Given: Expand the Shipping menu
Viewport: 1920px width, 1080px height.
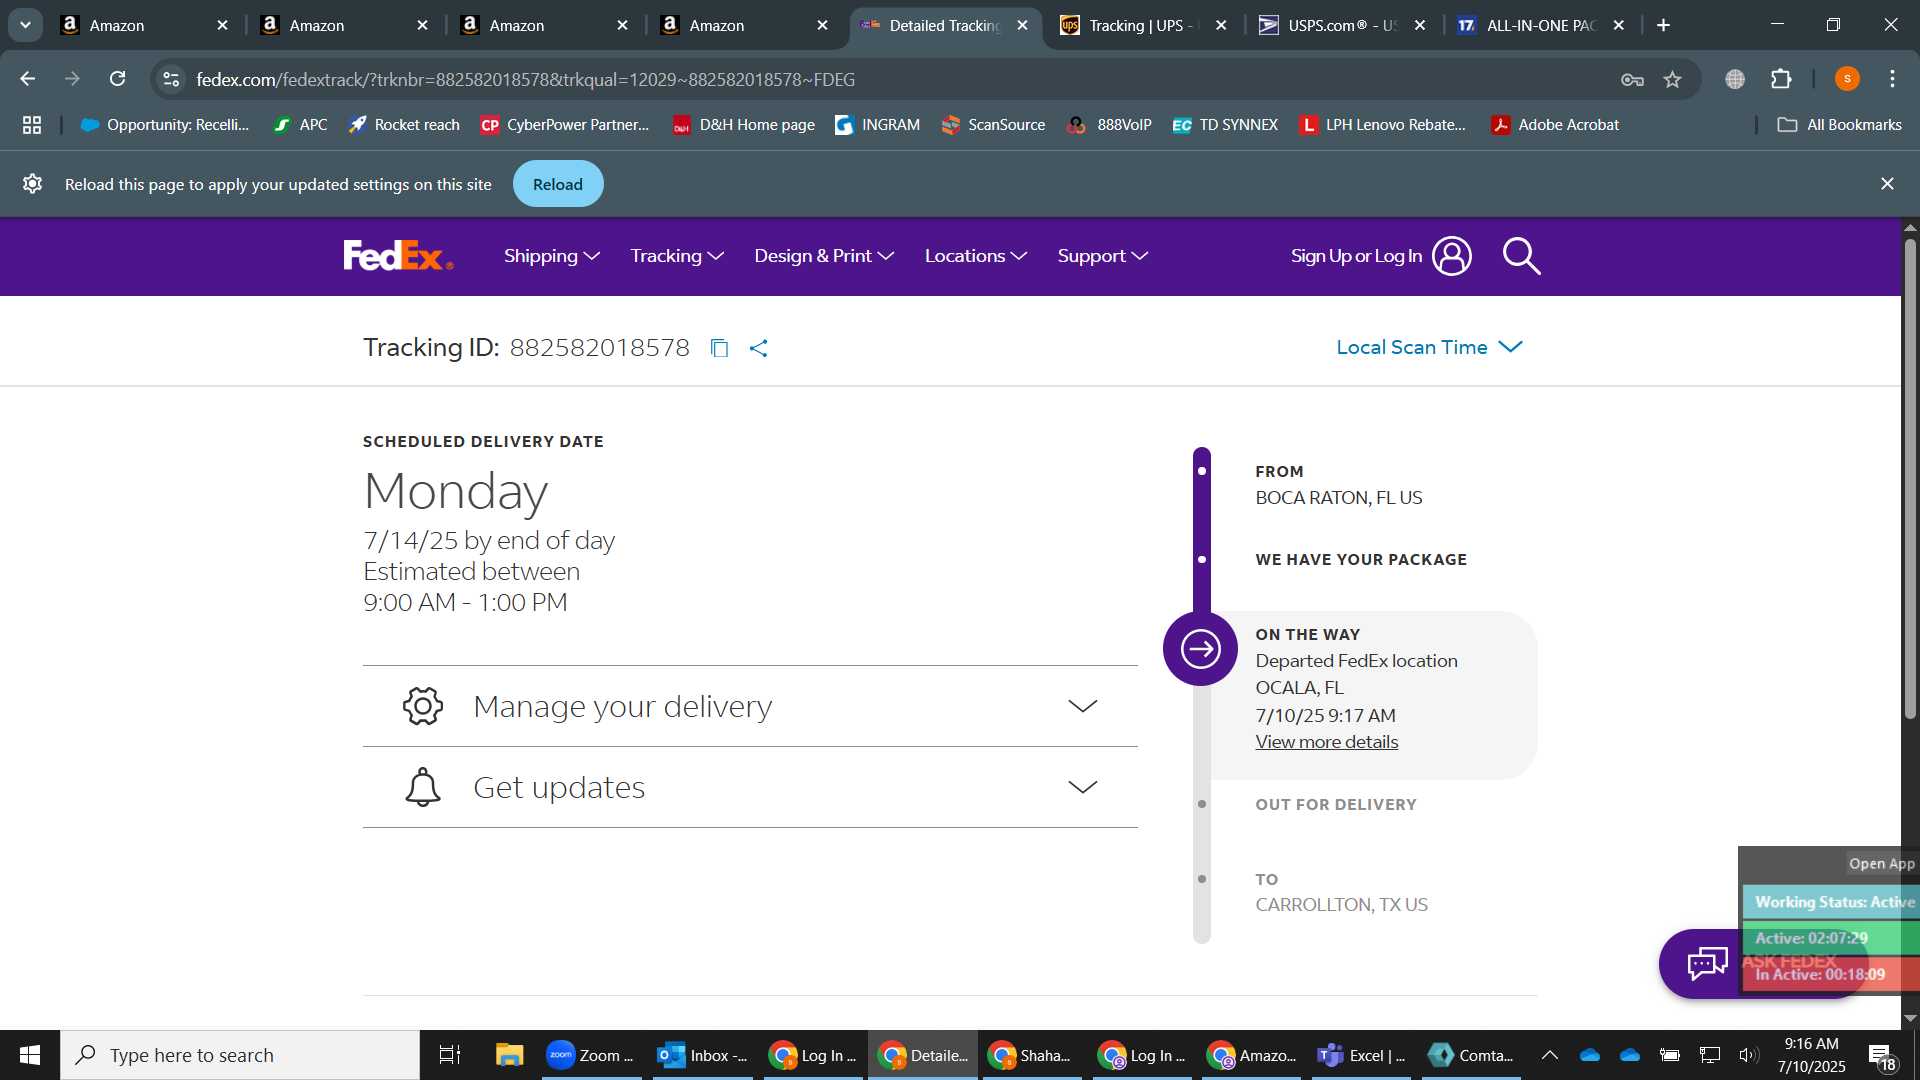Looking at the screenshot, I should (552, 256).
